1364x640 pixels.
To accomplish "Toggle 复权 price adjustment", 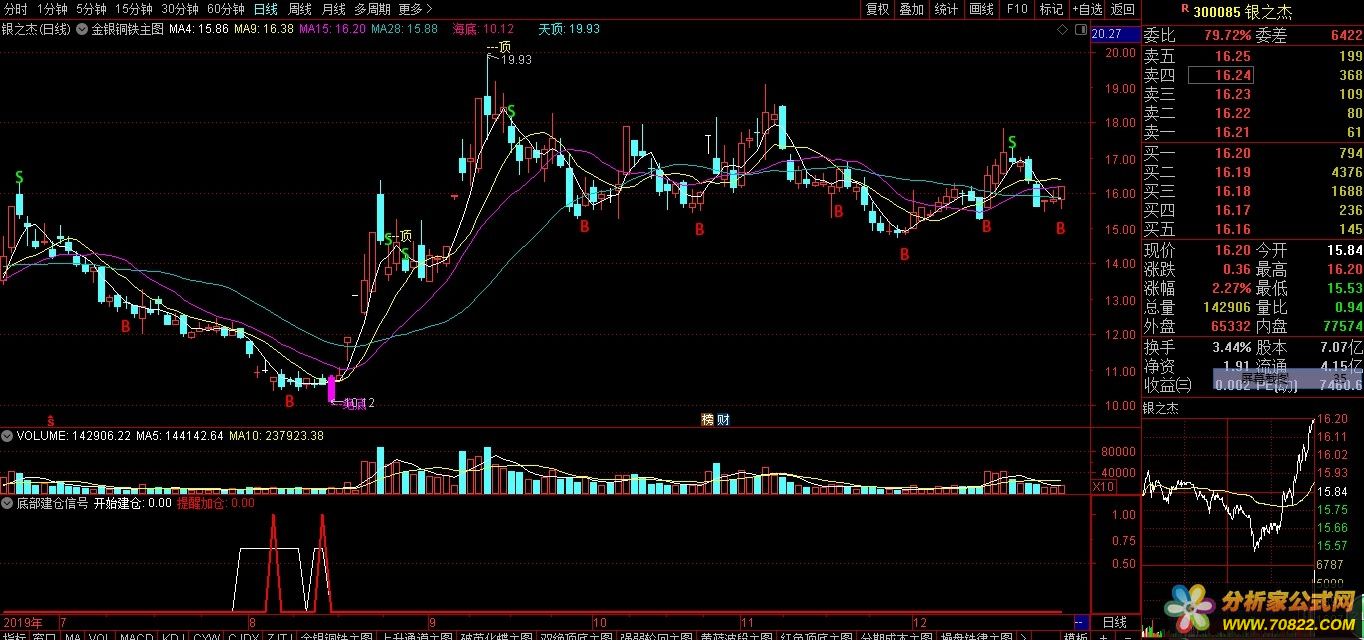I will pyautogui.click(x=877, y=9).
